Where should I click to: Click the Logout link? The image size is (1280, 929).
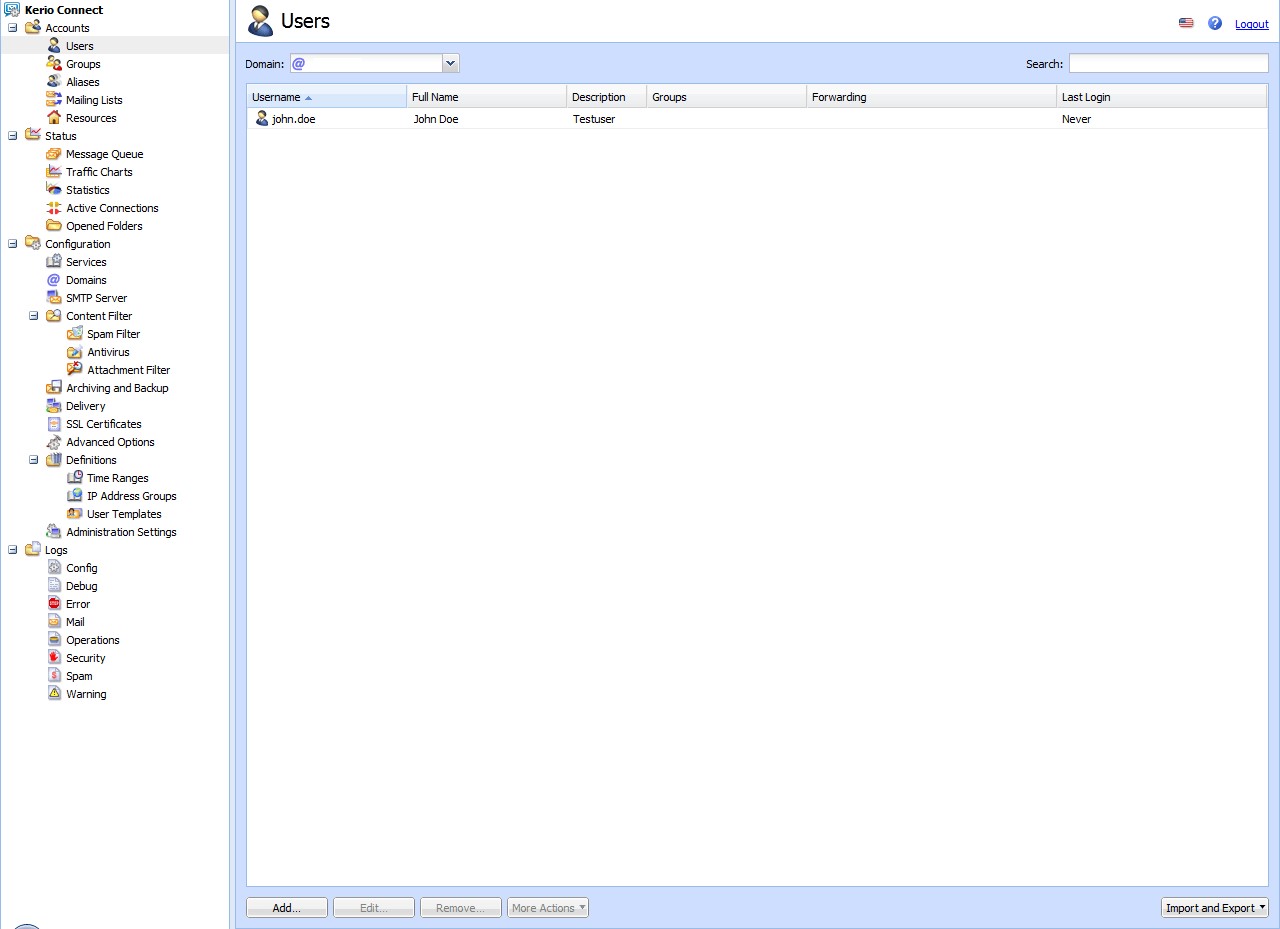click(x=1251, y=24)
